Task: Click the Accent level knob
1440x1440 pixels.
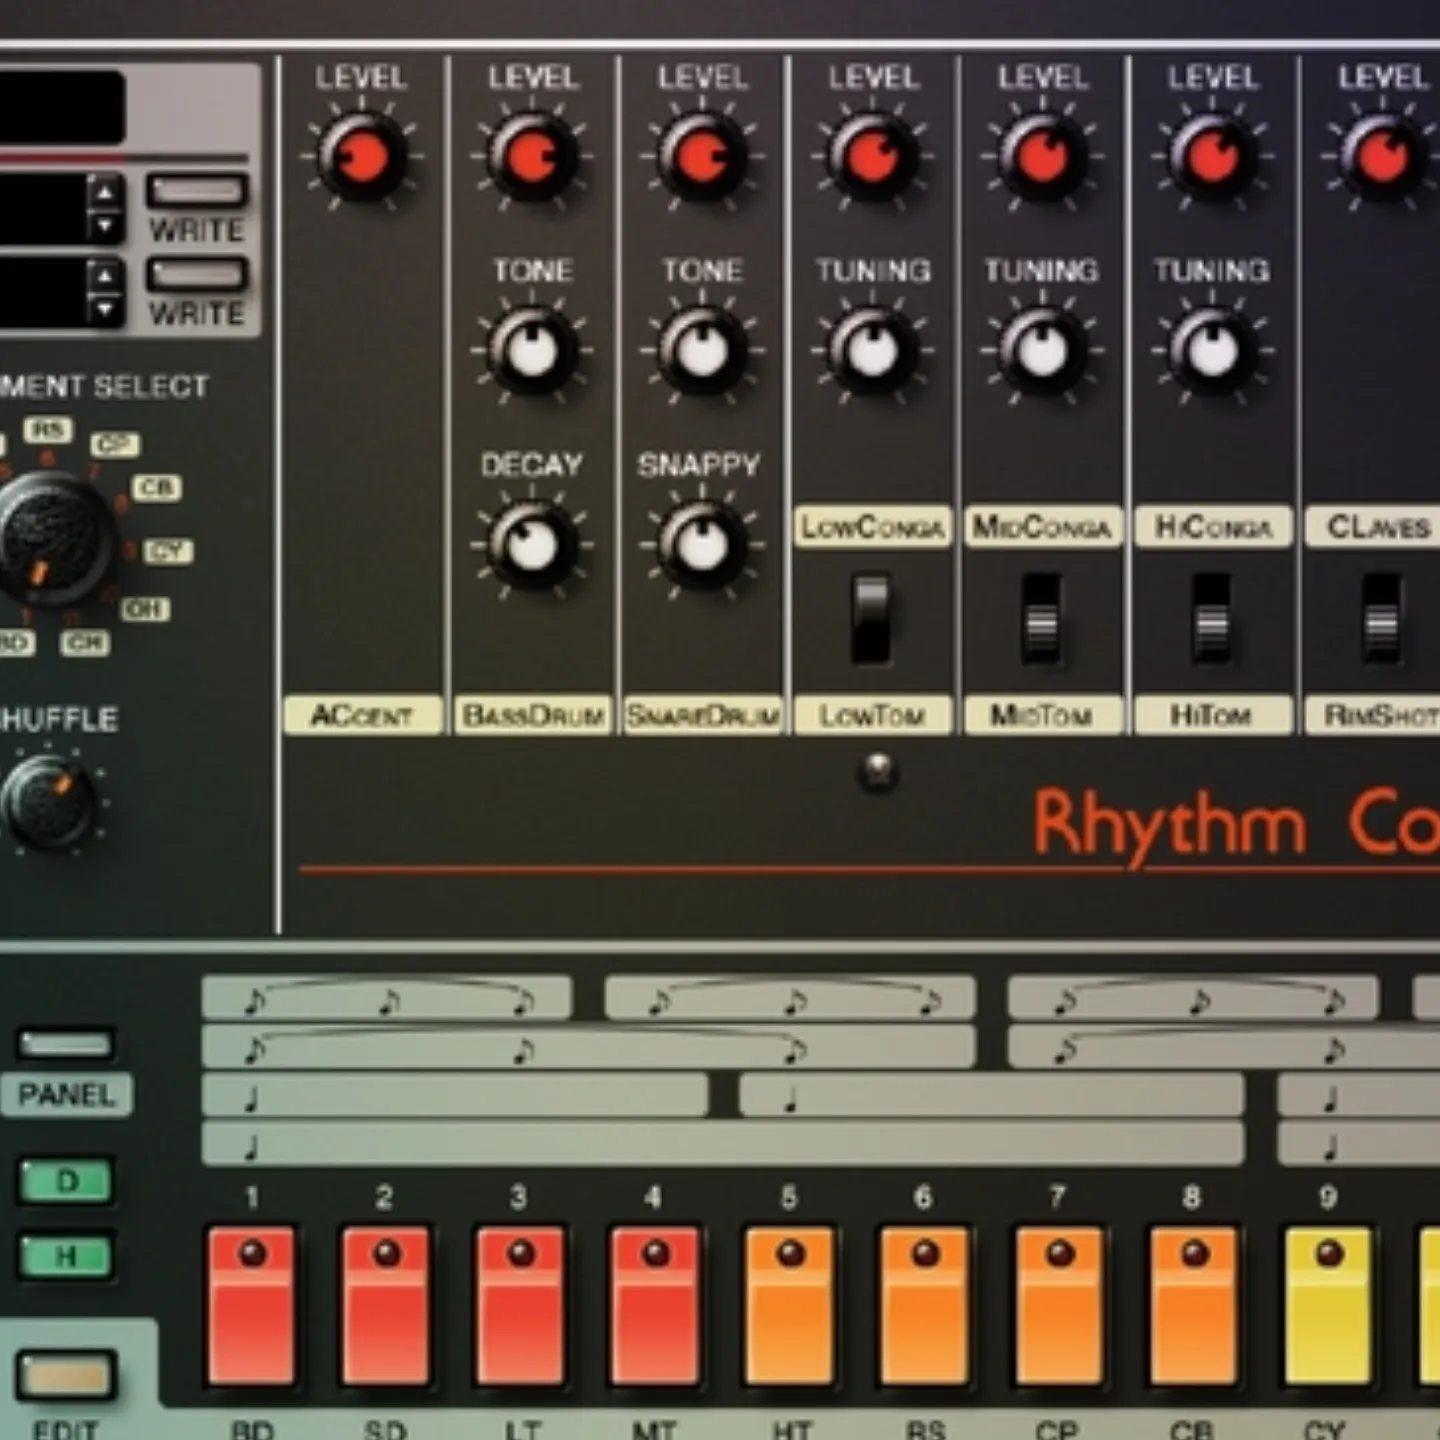Action: pos(362,157)
